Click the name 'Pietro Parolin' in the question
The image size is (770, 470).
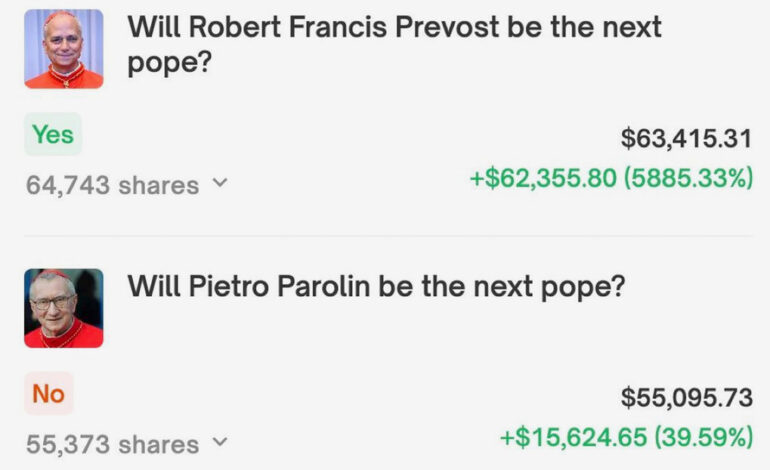[x=279, y=286]
